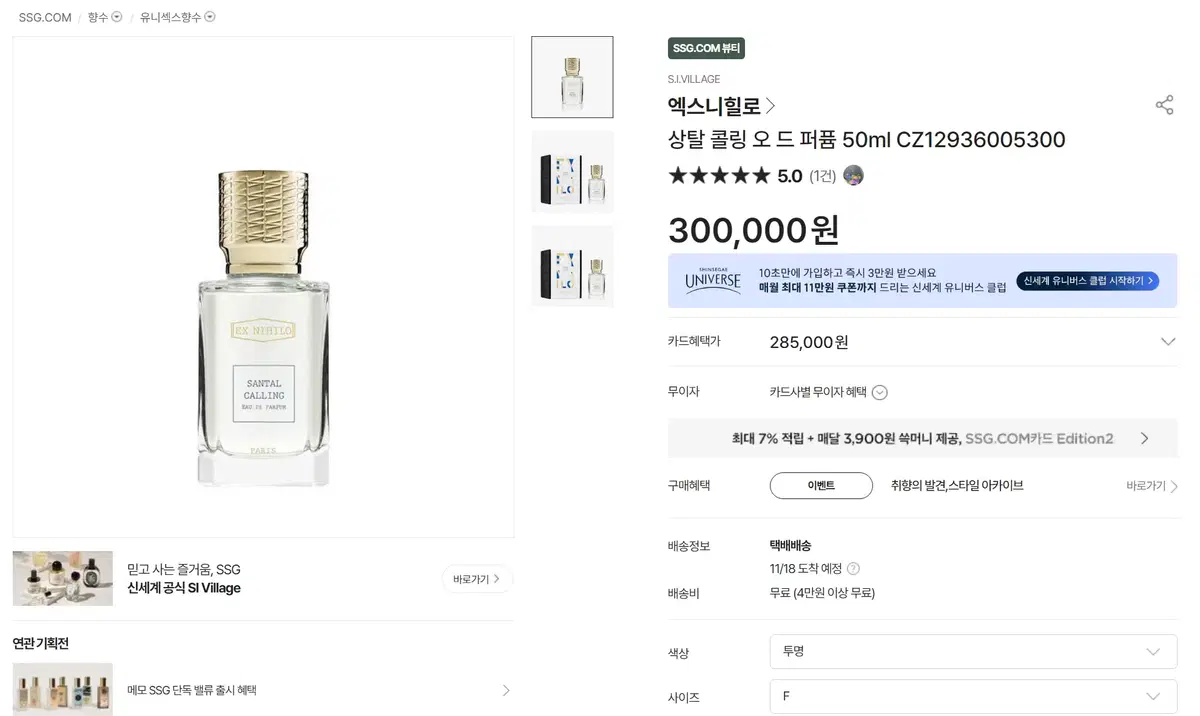Expand the 카드혜택가 price details chevron

(1167, 342)
